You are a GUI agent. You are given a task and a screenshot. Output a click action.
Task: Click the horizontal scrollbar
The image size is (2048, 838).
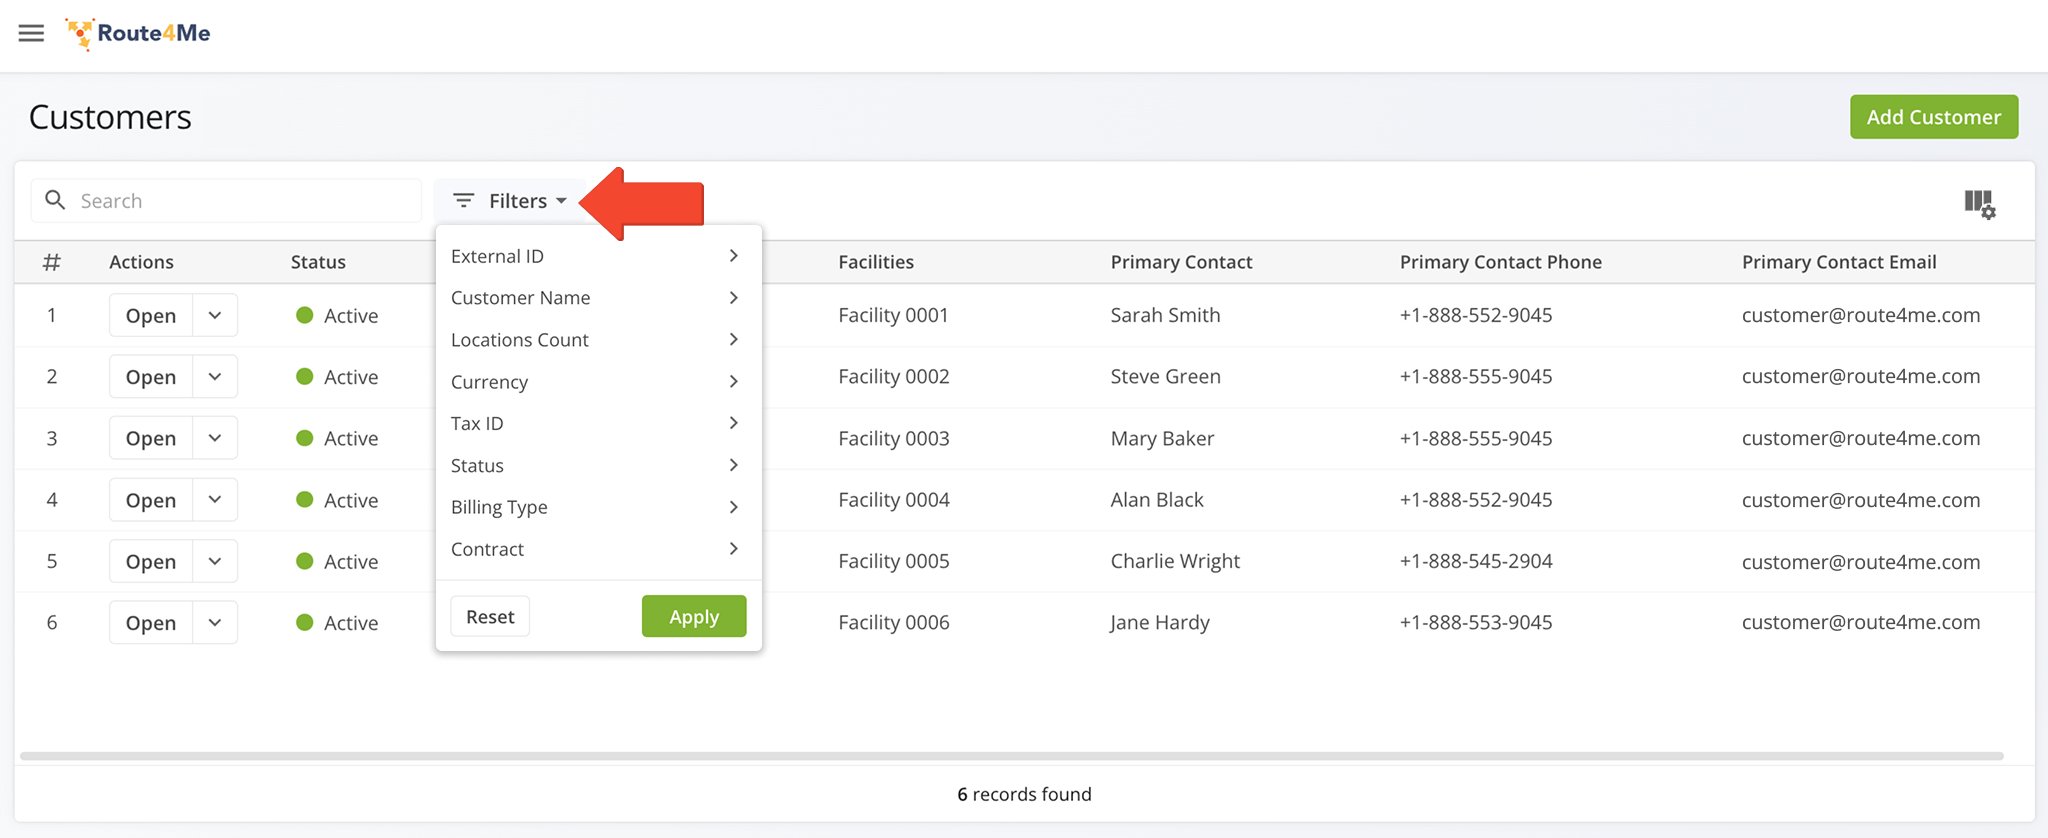click(x=1010, y=756)
